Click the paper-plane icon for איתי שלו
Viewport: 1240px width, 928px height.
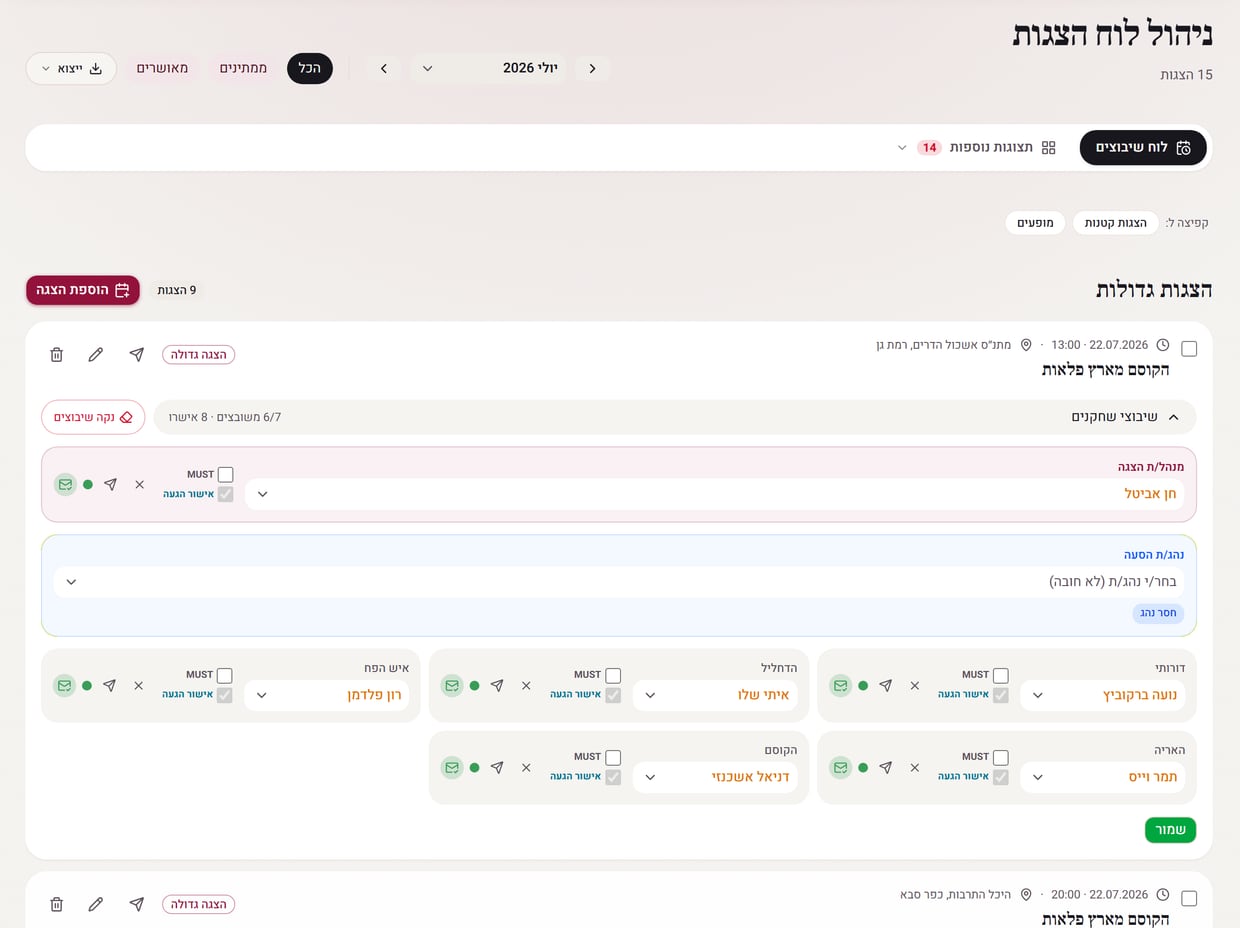(498, 686)
